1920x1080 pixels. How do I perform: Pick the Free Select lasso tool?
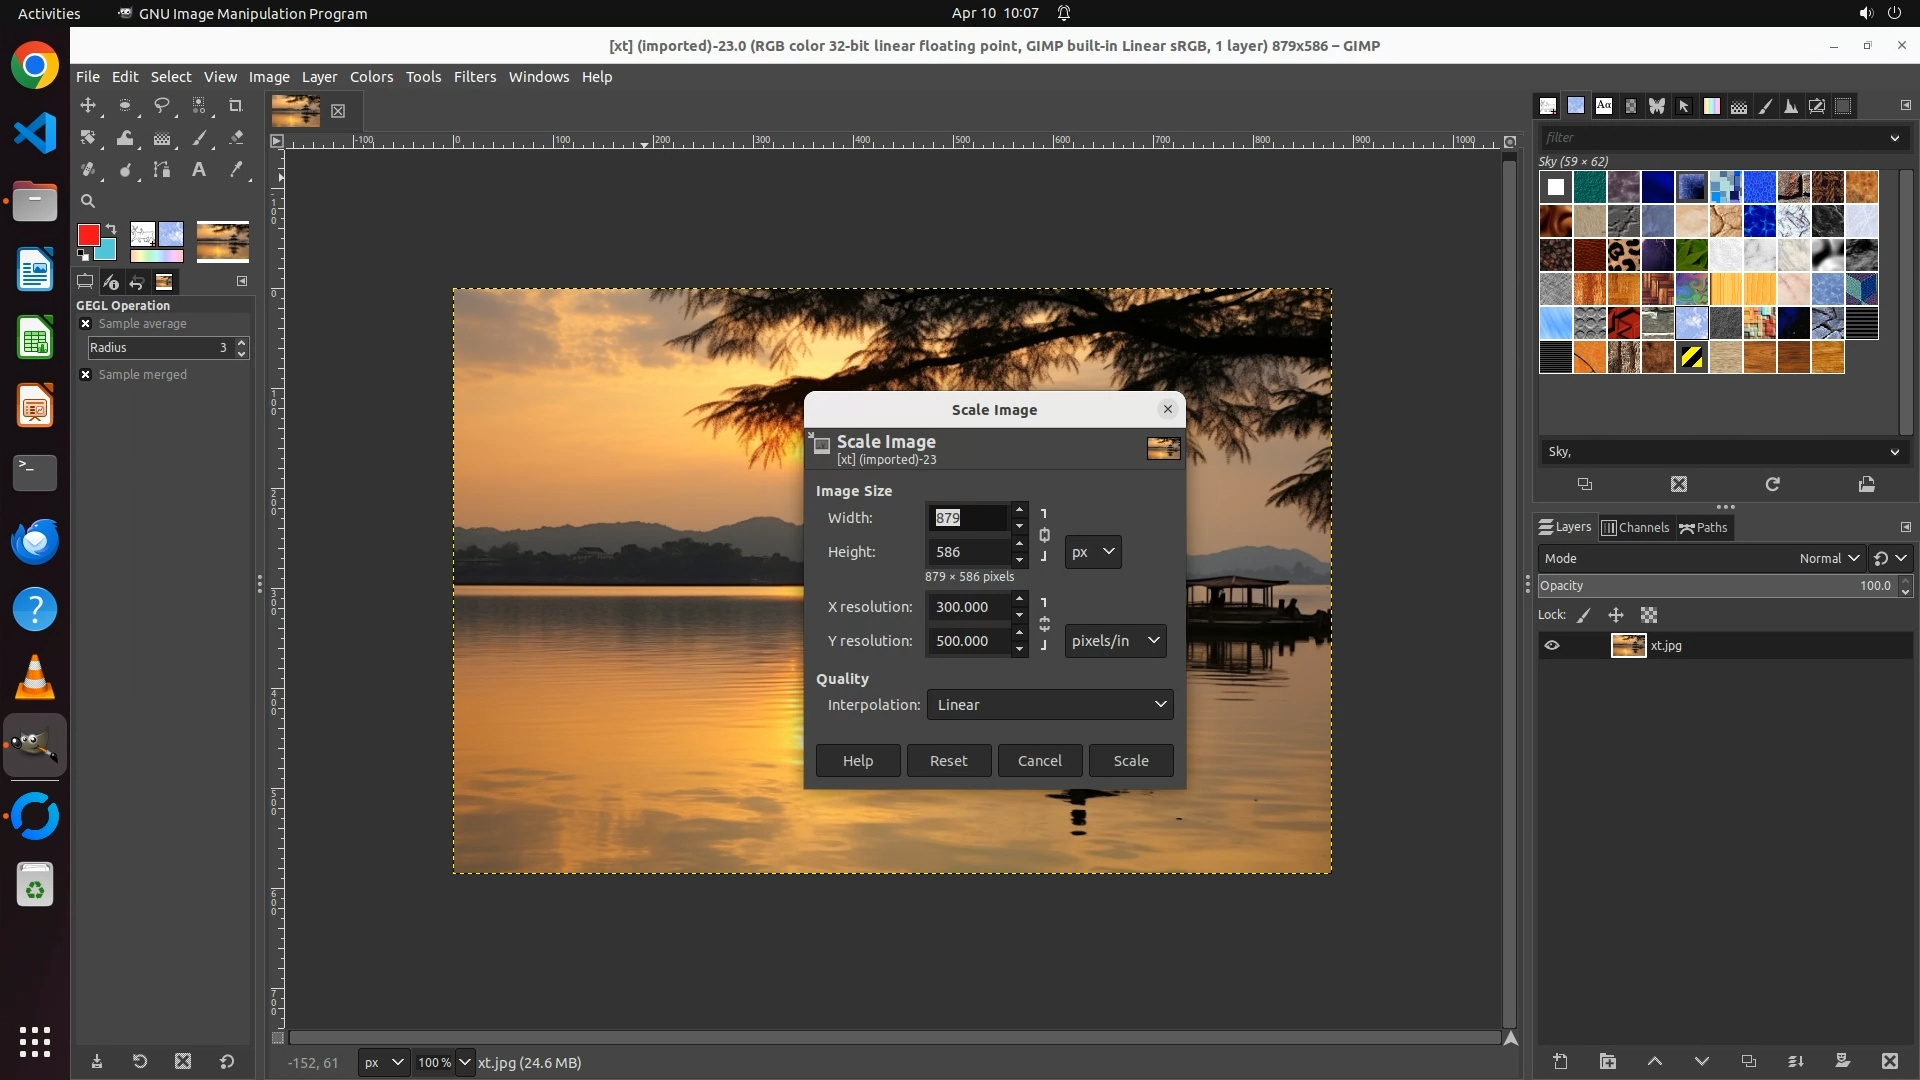tap(162, 105)
